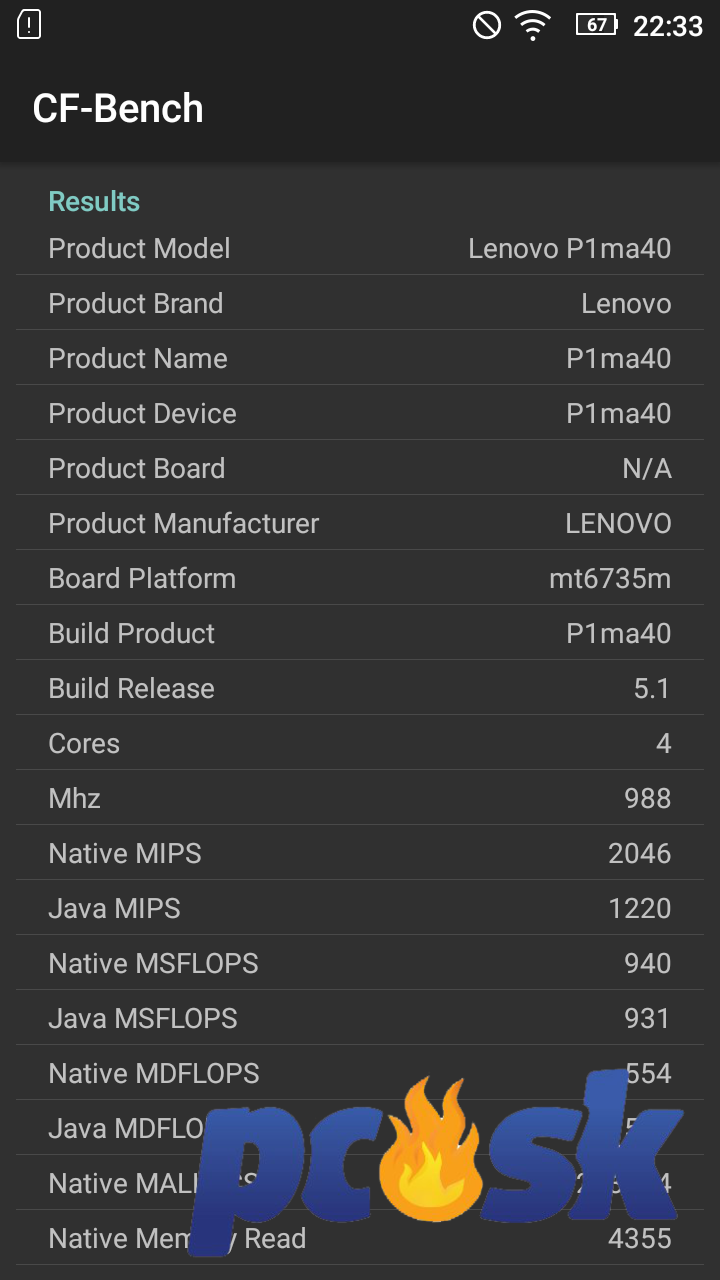Tap the Java MIPS 1220 result
This screenshot has width=720, height=1280.
360,908
